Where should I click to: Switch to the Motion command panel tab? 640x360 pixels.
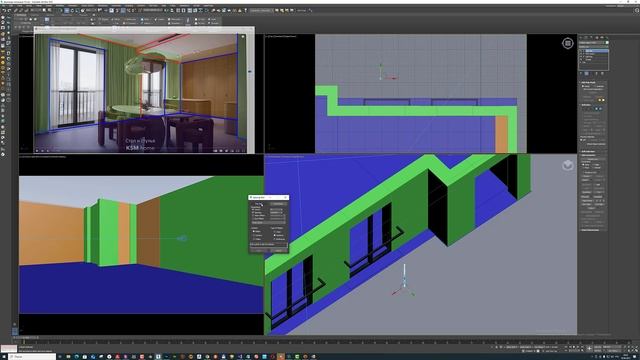[x=597, y=38]
